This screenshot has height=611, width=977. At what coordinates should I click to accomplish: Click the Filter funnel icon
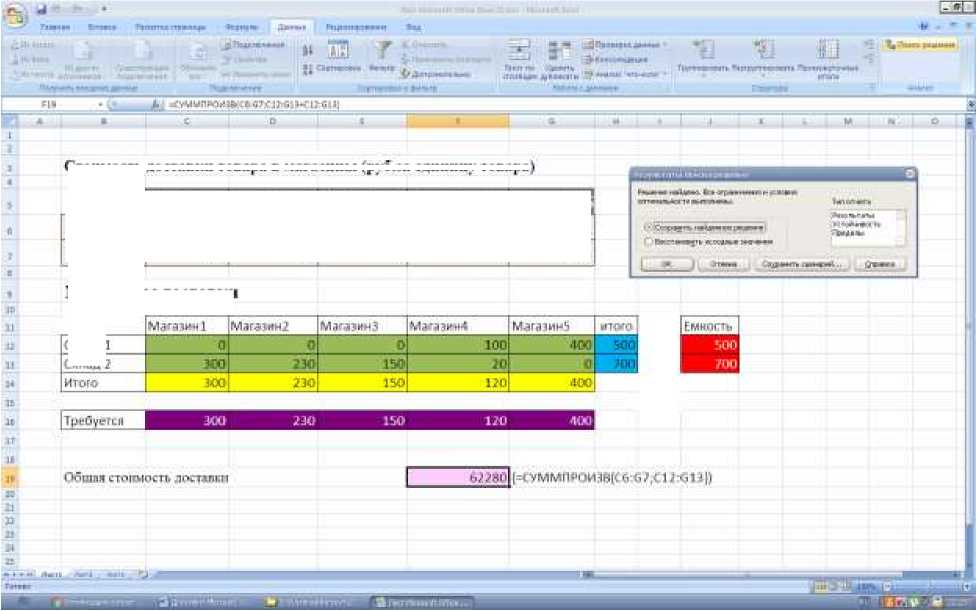[380, 50]
